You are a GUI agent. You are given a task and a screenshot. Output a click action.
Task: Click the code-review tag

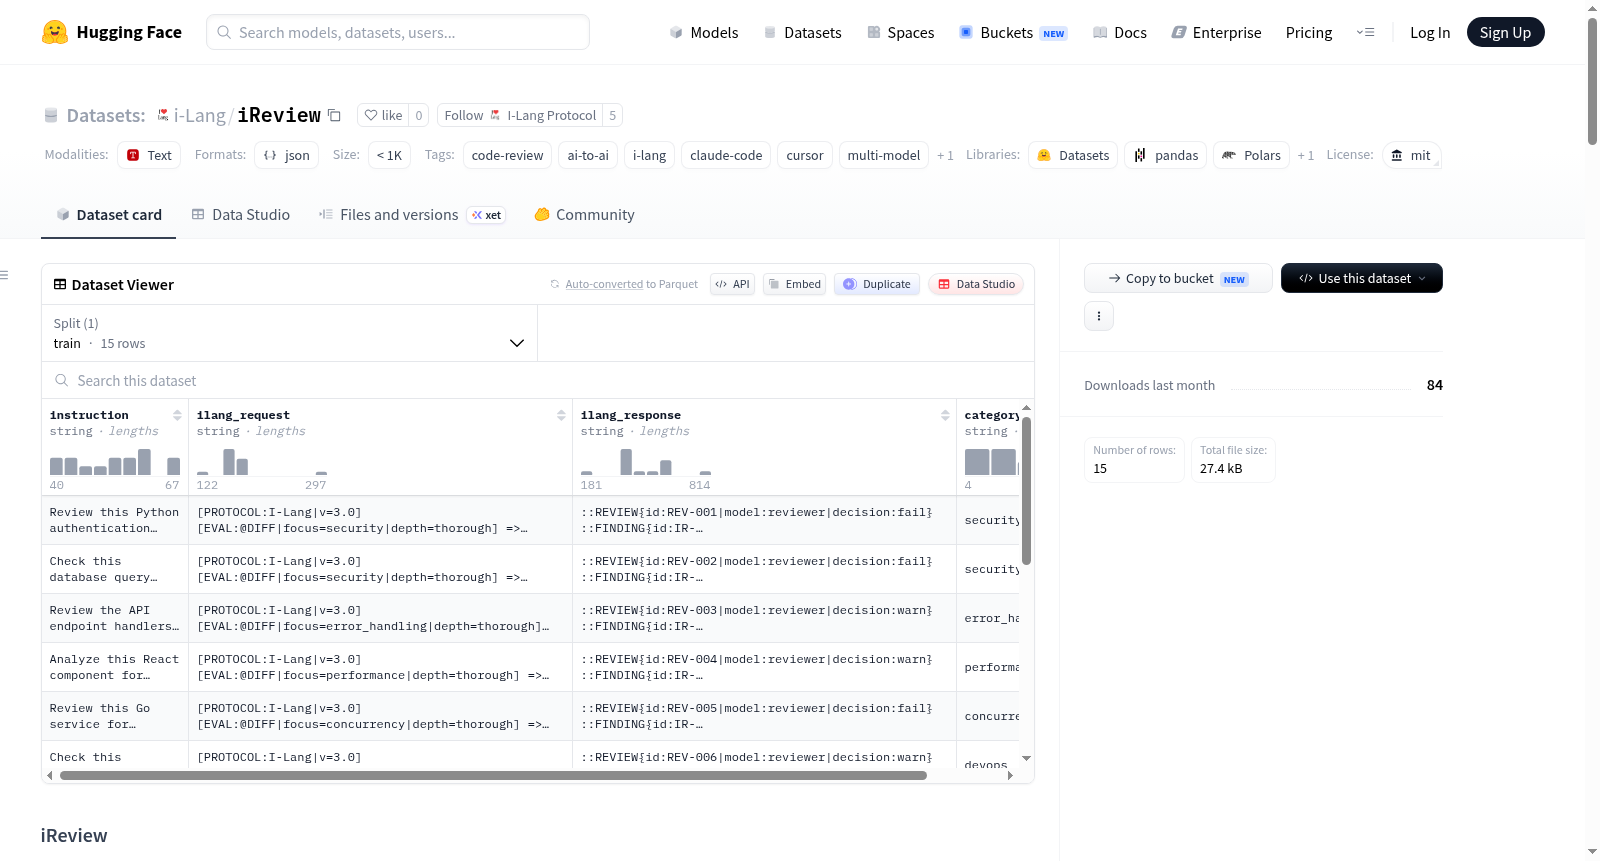[507, 155]
